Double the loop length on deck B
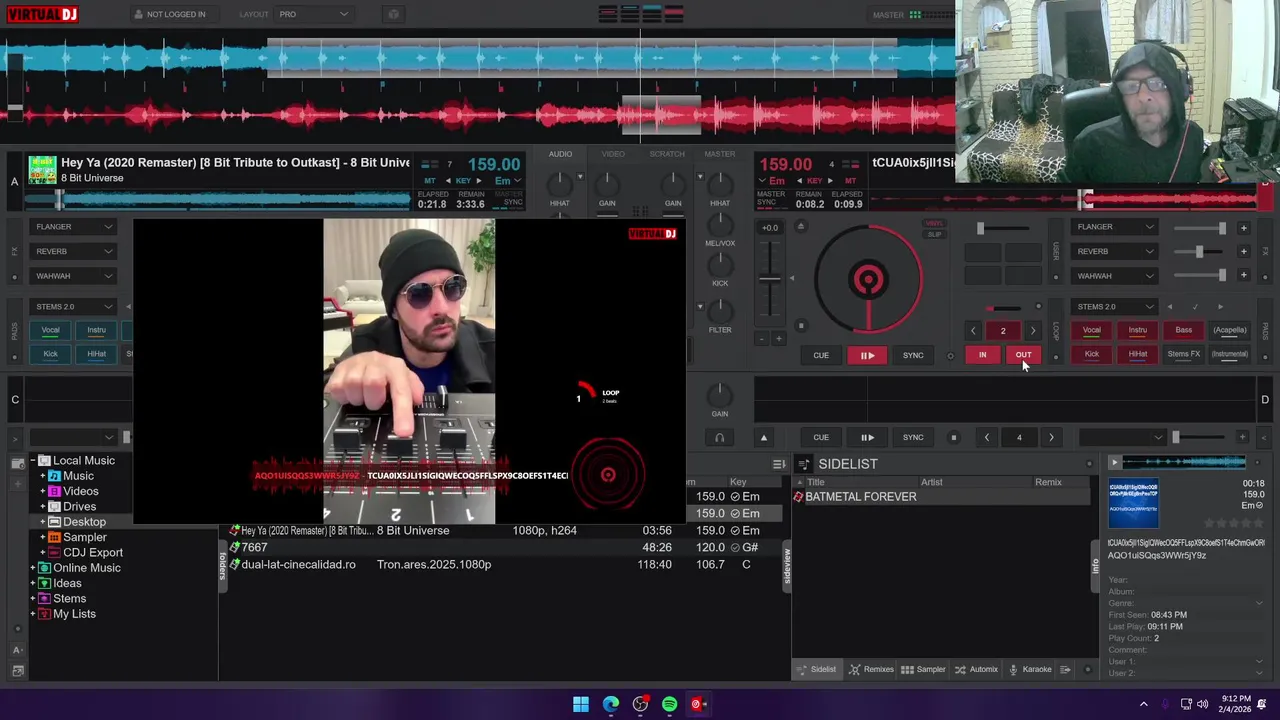Image resolution: width=1280 pixels, height=720 pixels. 1033,331
